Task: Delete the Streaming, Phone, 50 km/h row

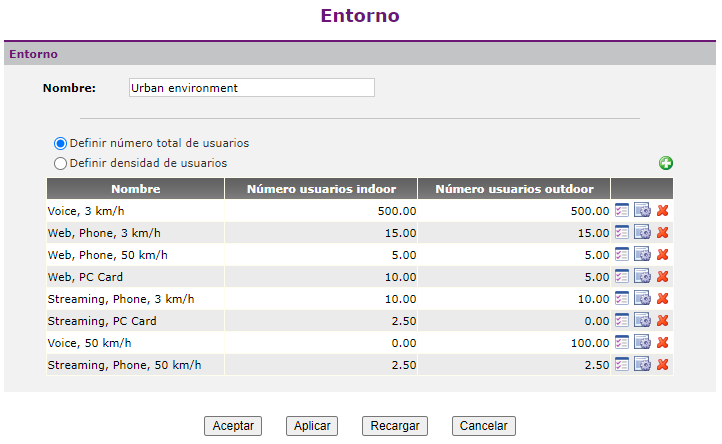Action: tap(663, 365)
